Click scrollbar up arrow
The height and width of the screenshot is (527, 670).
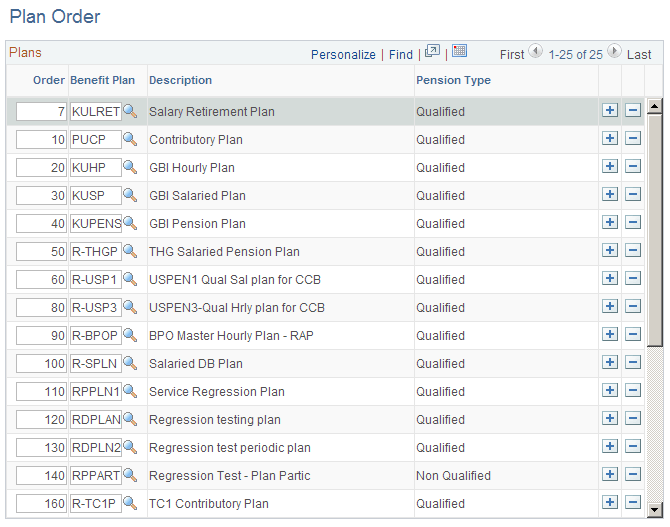pos(655,106)
